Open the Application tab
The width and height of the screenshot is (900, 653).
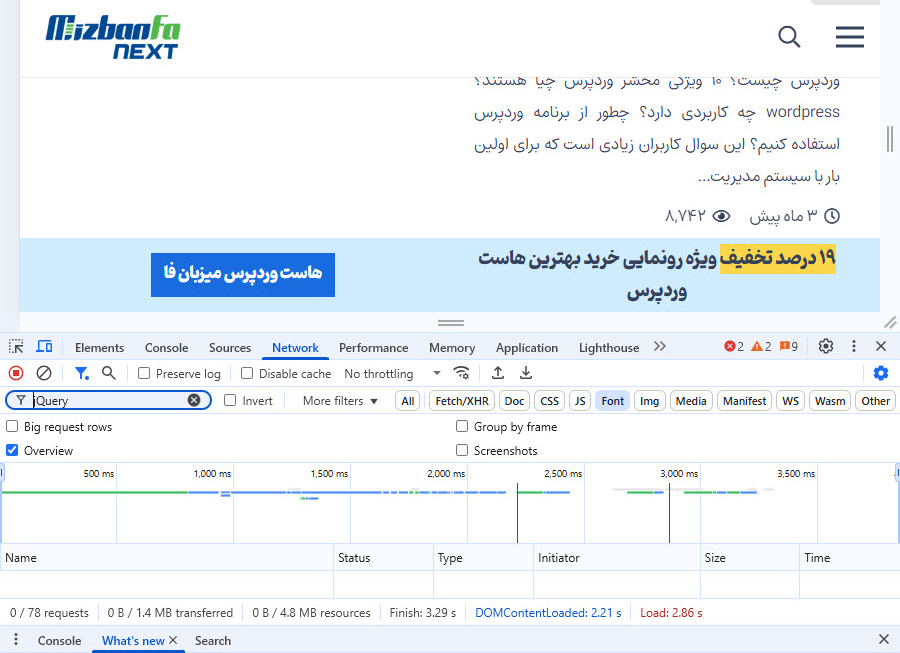527,348
